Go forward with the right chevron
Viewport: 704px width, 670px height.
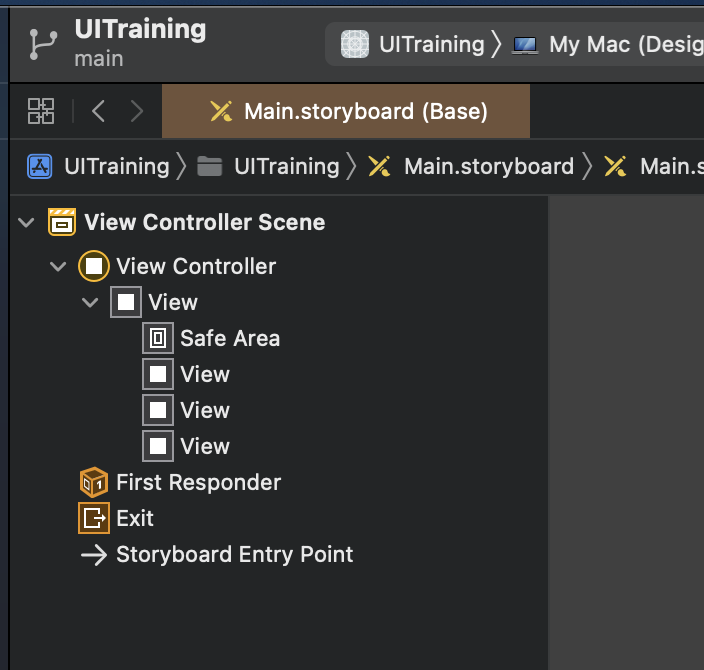[137, 111]
